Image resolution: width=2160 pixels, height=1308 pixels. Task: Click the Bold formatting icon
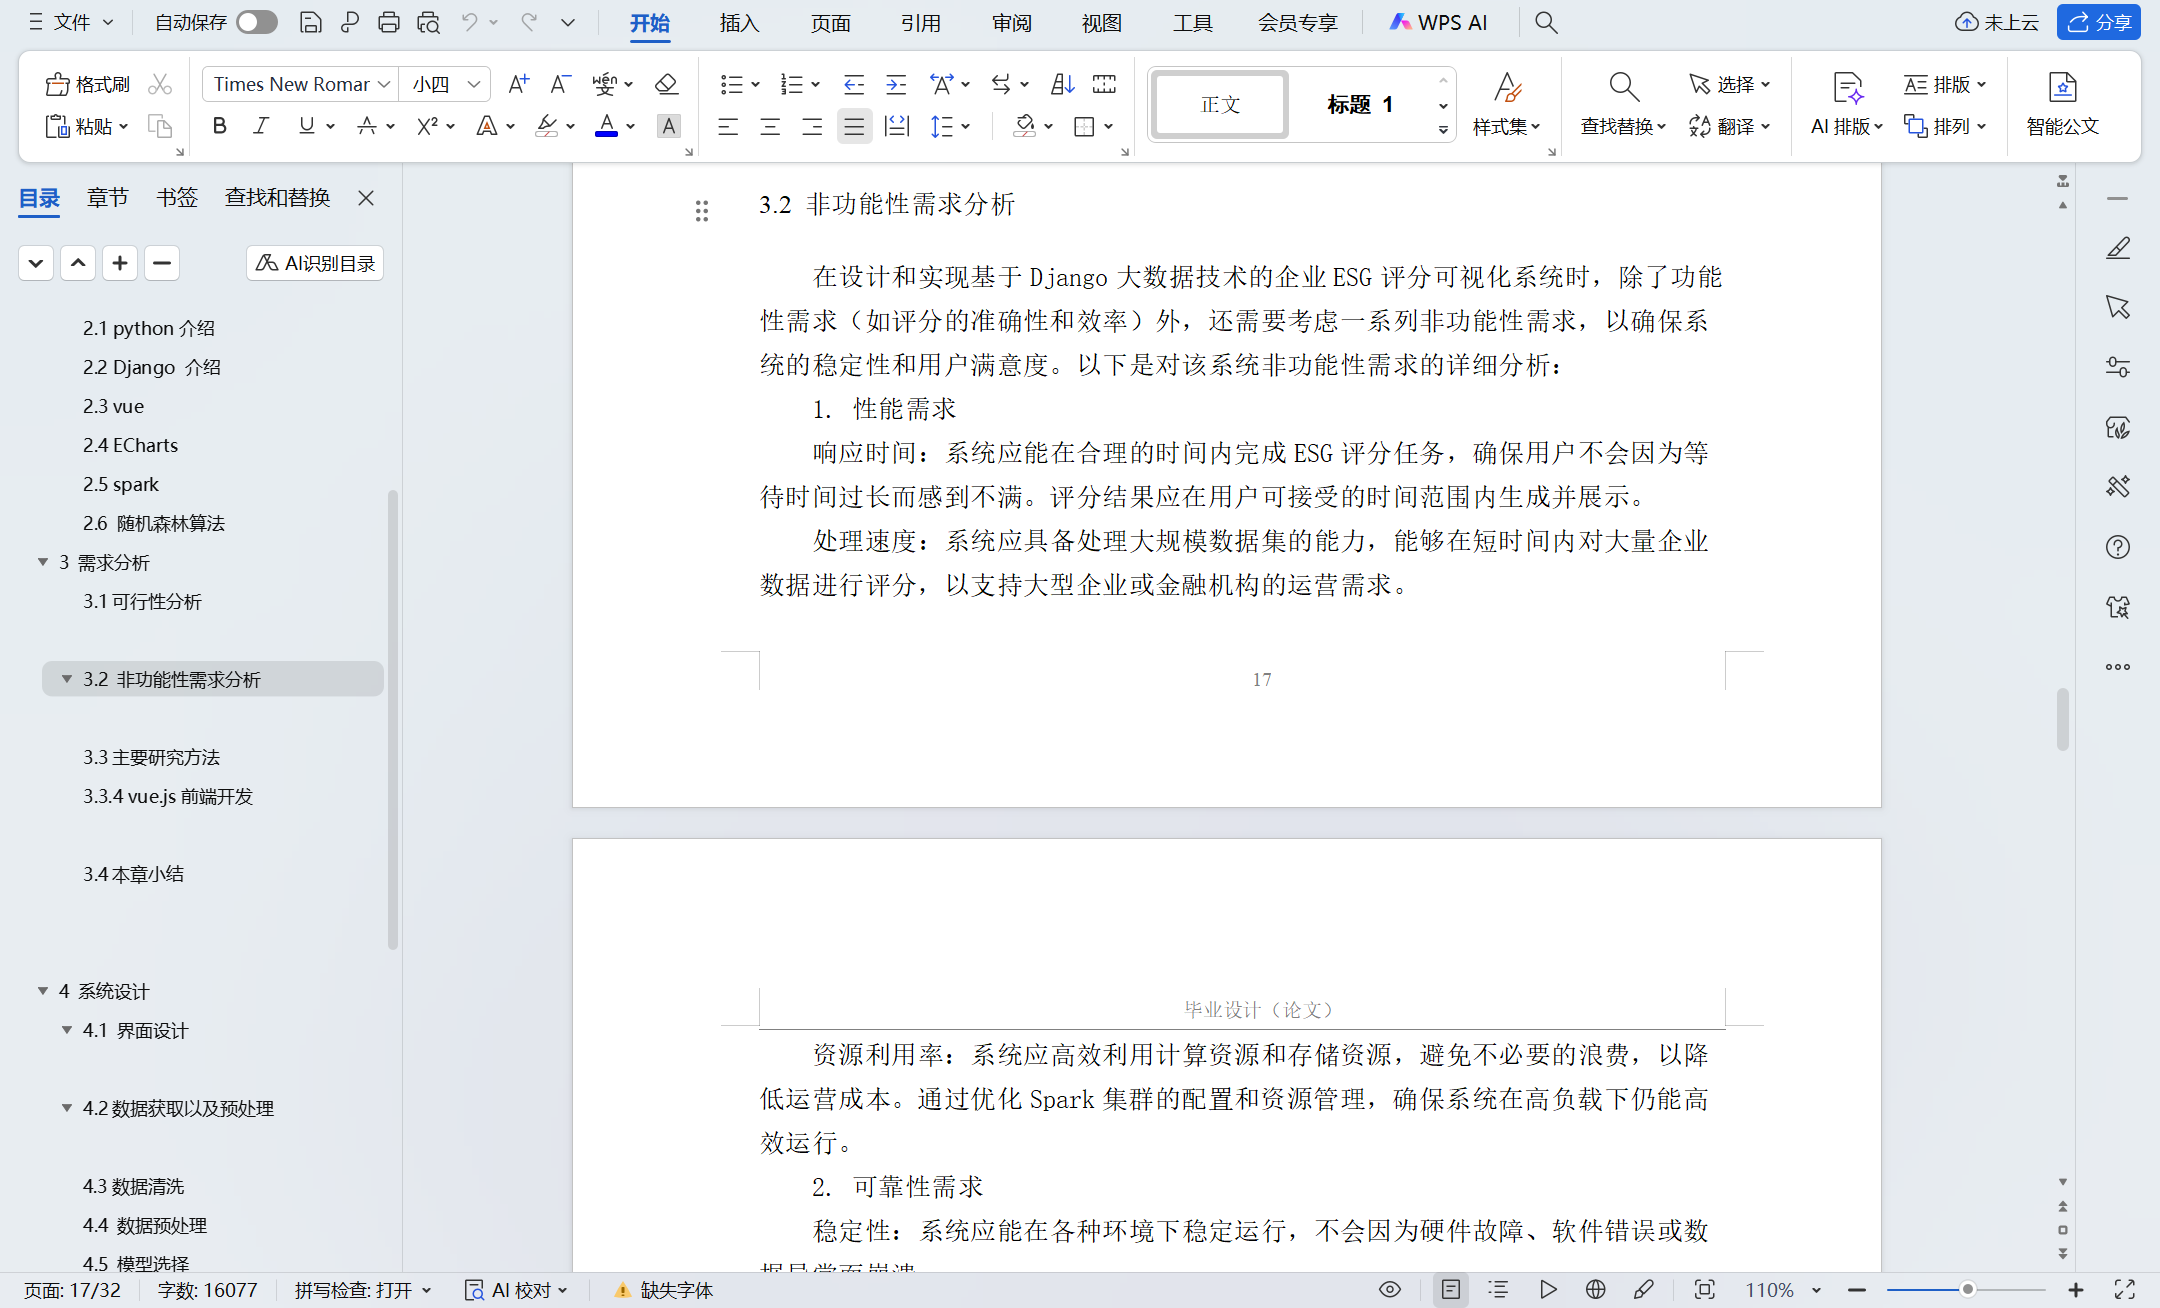(220, 126)
